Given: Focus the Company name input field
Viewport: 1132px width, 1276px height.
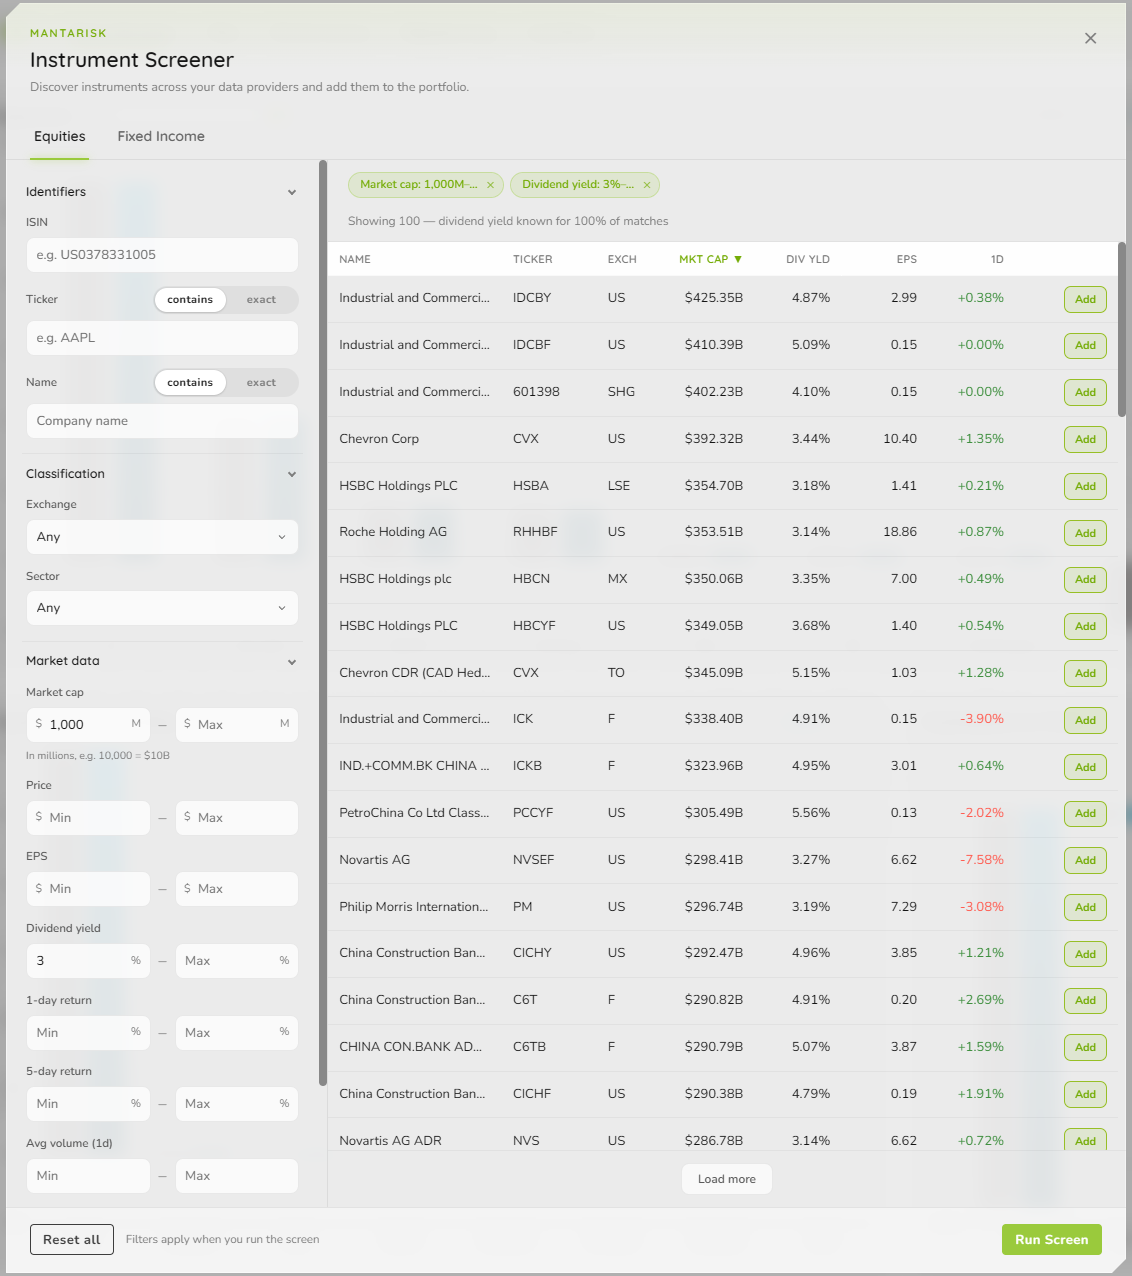Looking at the screenshot, I should coord(162,421).
